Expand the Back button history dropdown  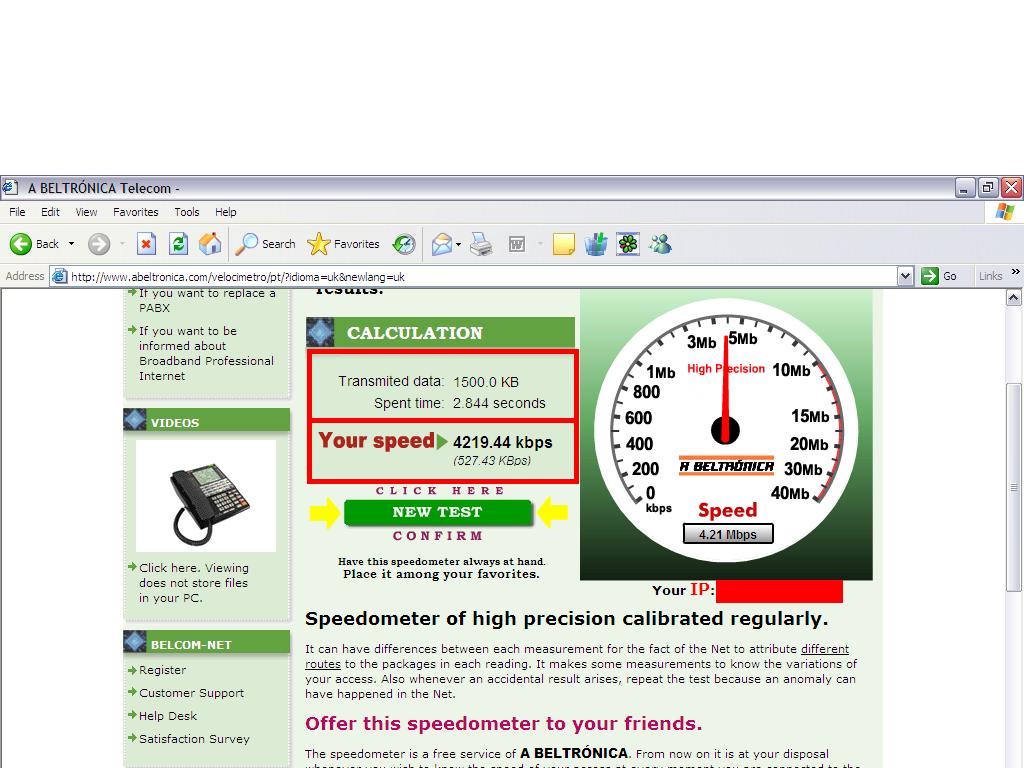(x=71, y=244)
